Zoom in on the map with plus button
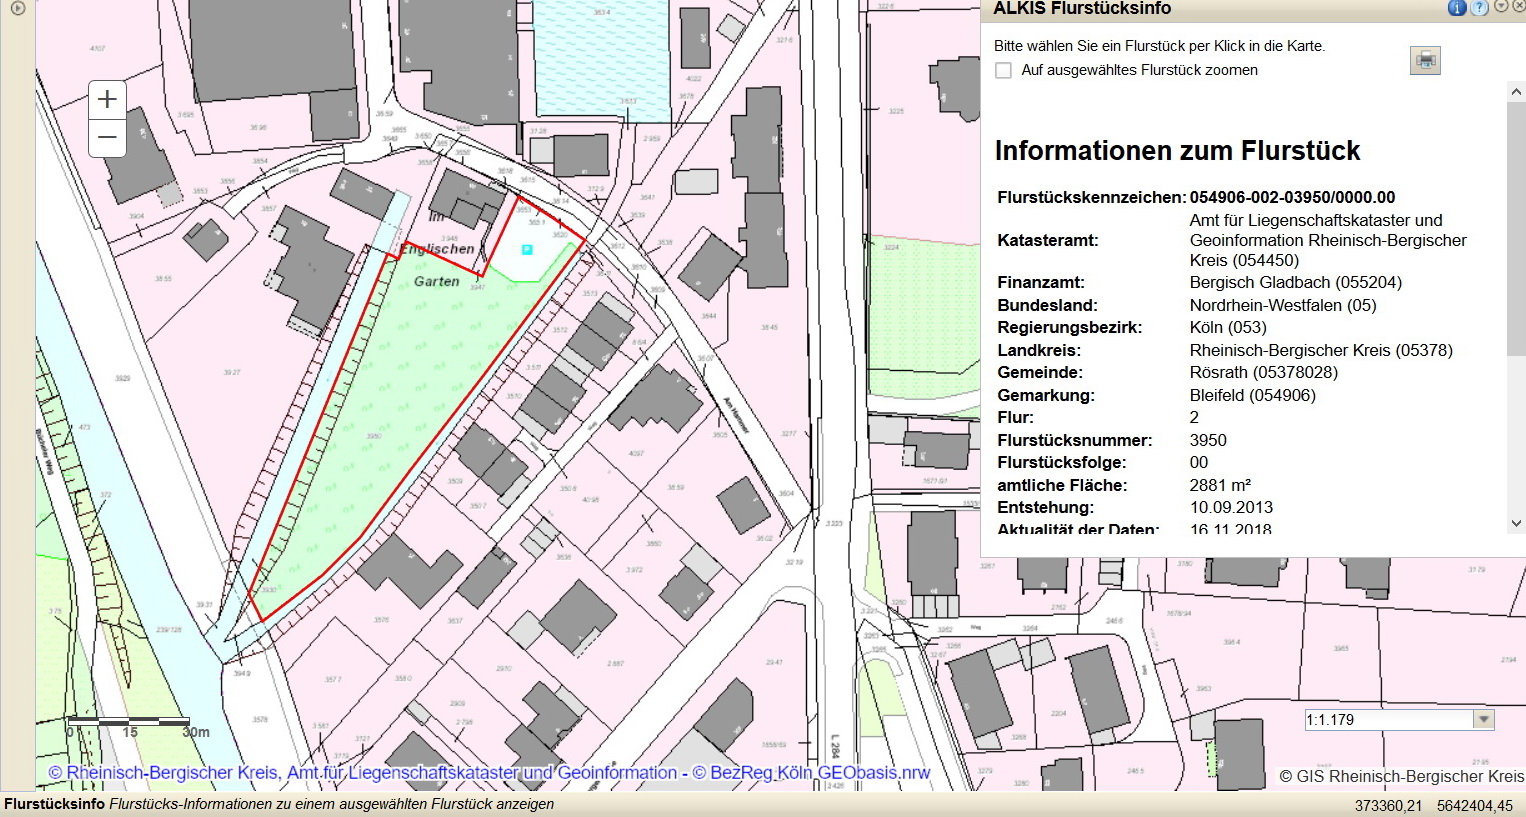 tap(107, 99)
